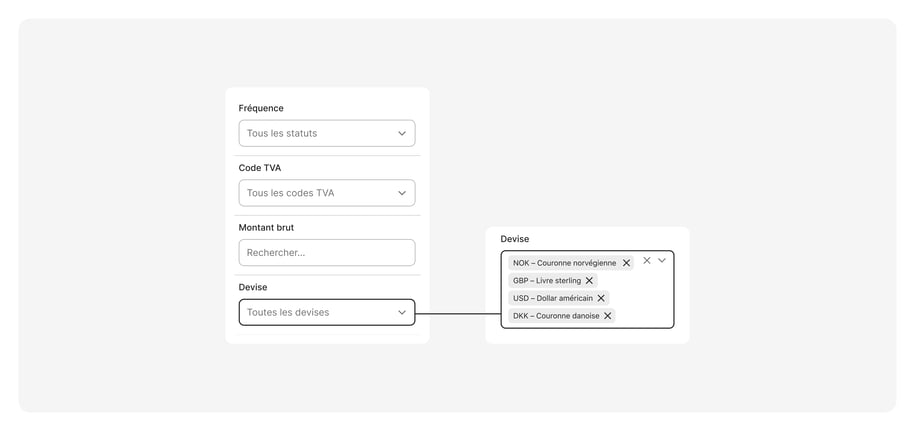915x431 pixels.
Task: Select the GBP – Livre sterling chip text
Action: point(547,281)
